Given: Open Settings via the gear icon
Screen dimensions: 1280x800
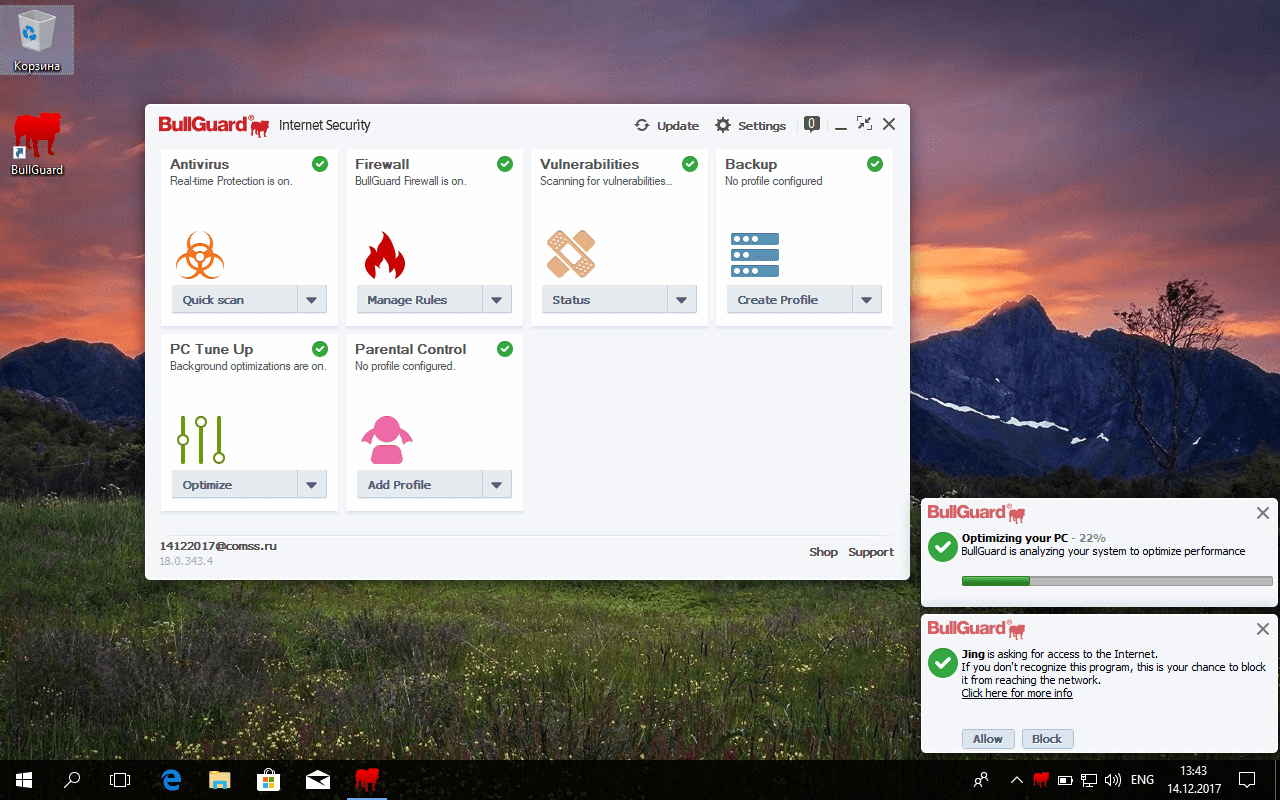Looking at the screenshot, I should point(723,125).
